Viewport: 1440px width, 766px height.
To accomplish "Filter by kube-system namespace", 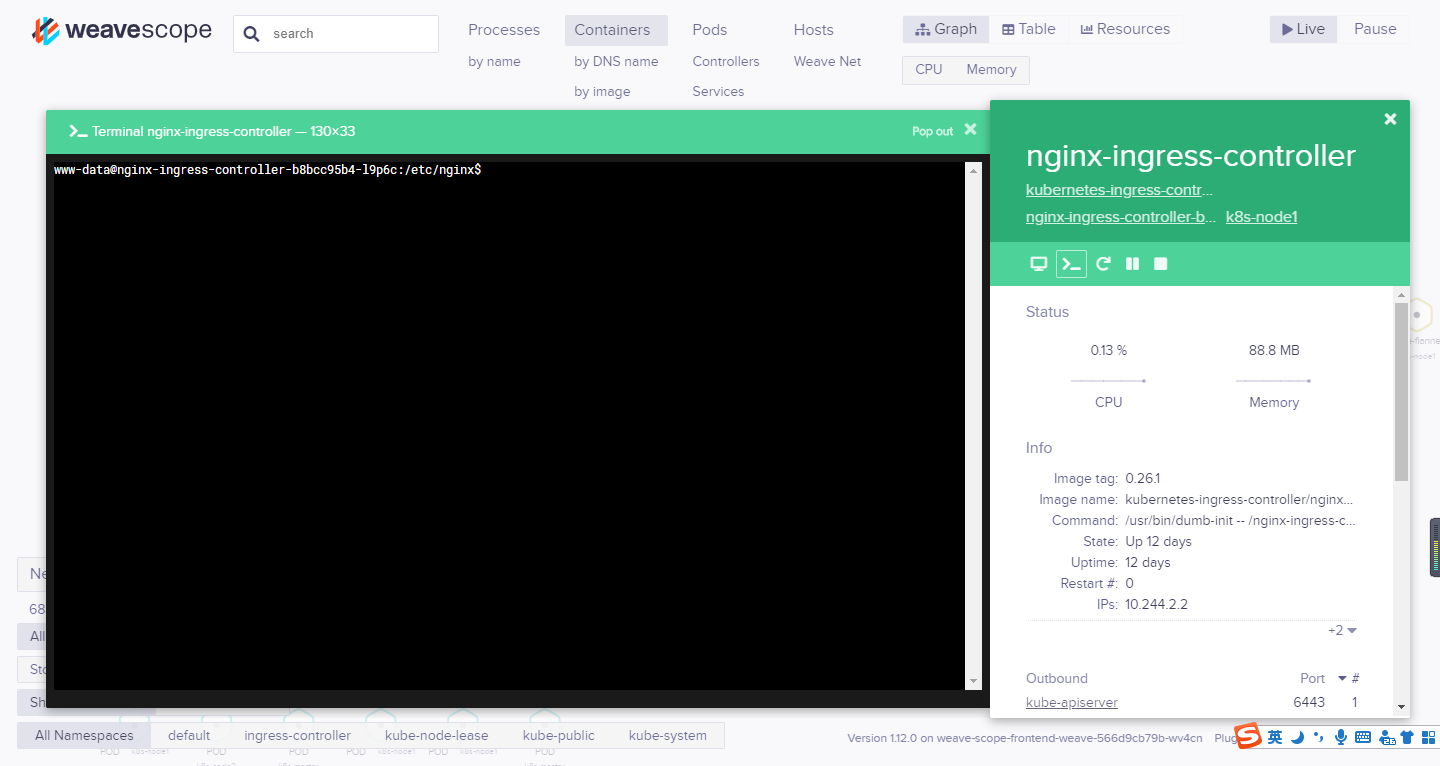I will click(668, 735).
